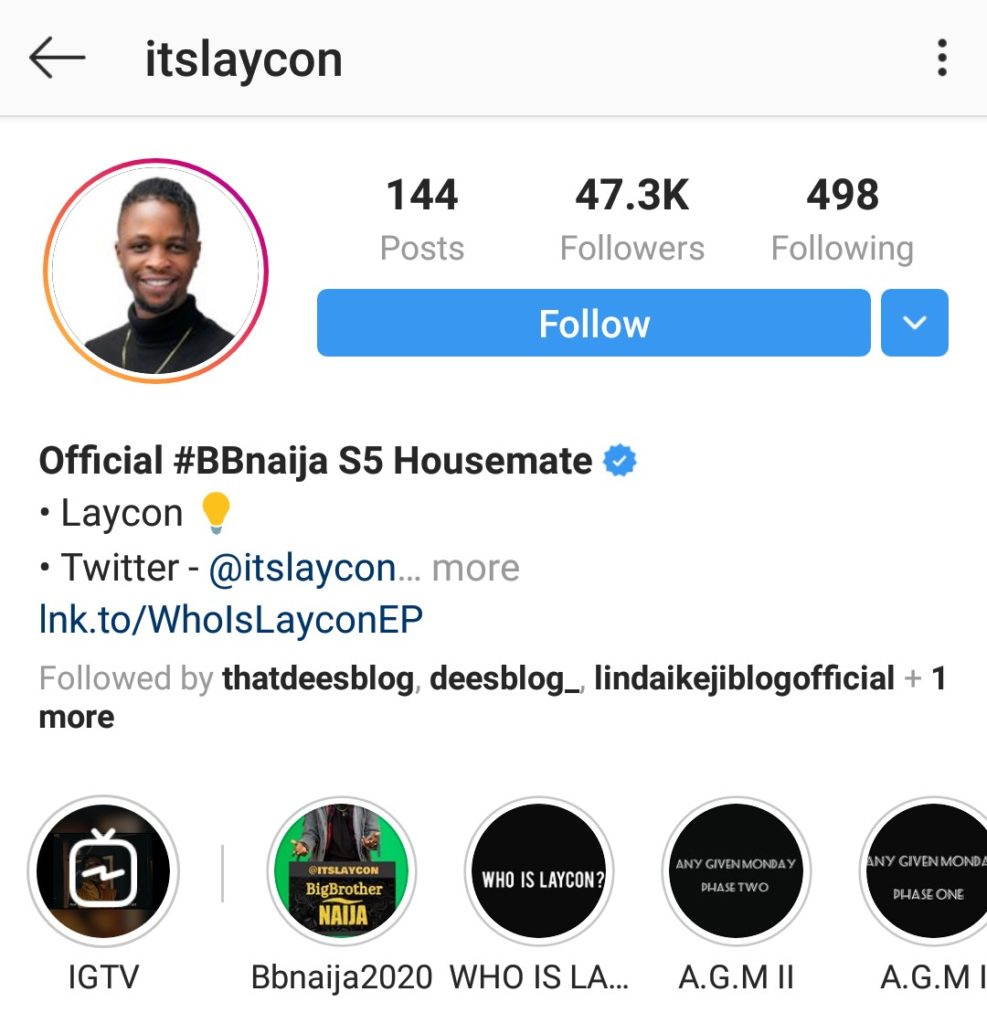Open lindaikejiblogofficial from followed-by list
This screenshot has height=1024, width=987.
pyautogui.click(x=744, y=678)
